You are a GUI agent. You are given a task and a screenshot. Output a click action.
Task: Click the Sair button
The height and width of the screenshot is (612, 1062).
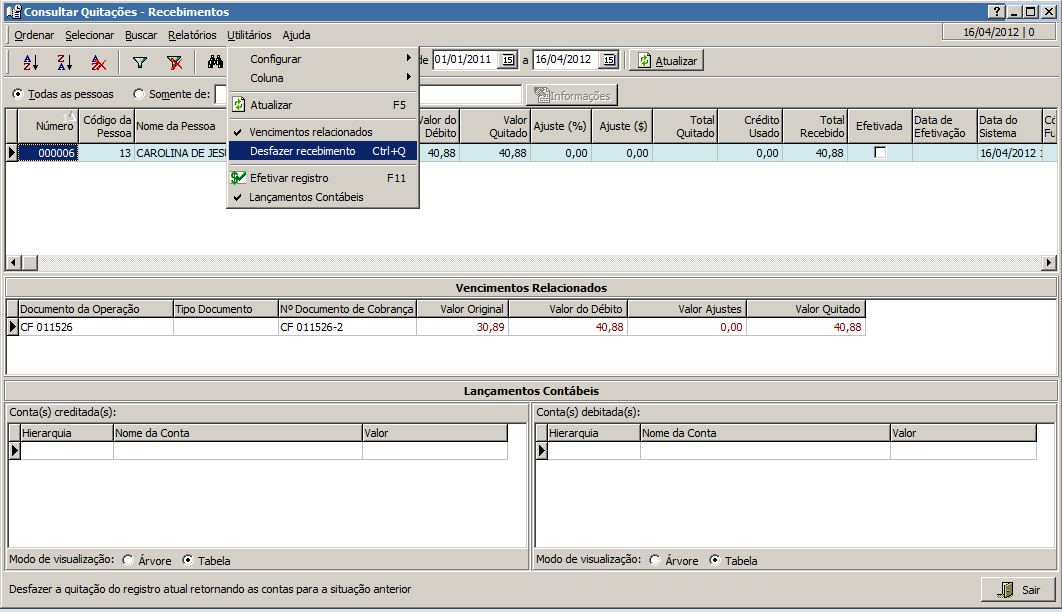1019,590
